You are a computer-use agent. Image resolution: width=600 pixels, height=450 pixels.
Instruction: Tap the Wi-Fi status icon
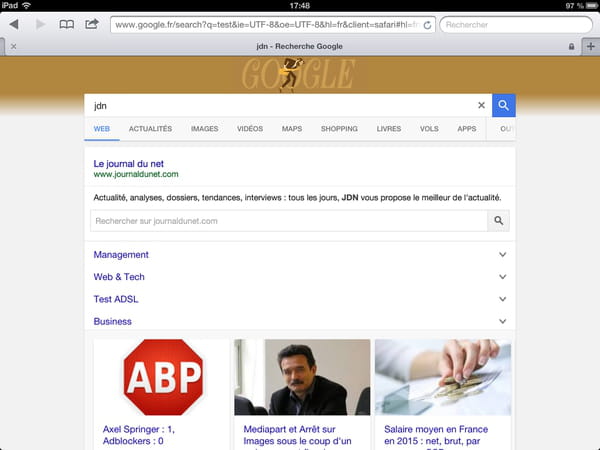coord(26,5)
